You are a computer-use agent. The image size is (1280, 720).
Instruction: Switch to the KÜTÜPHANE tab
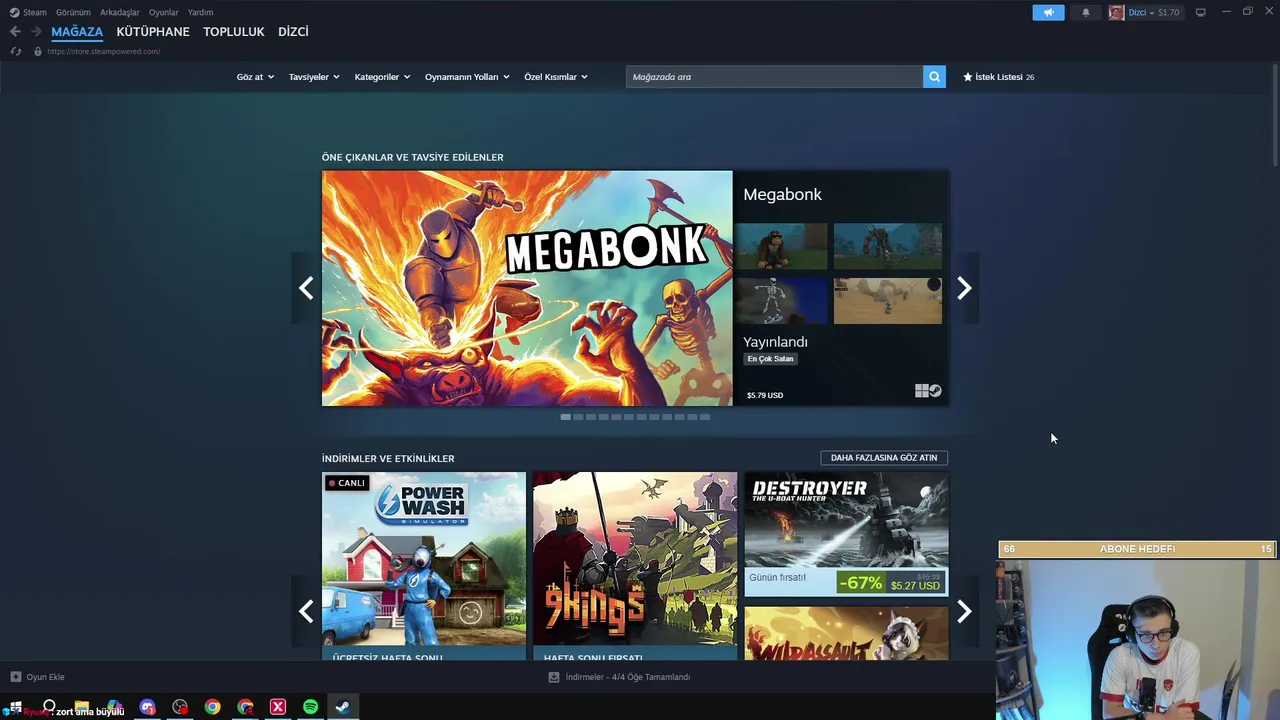[153, 32]
